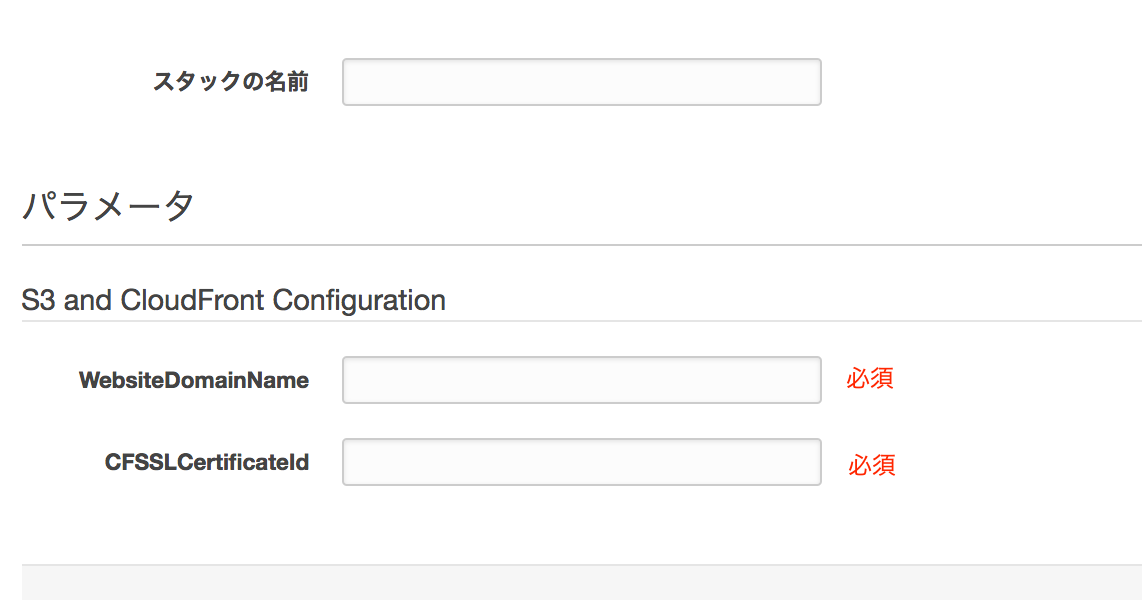Click the S3 and CloudFront Configuration heading

point(233,300)
